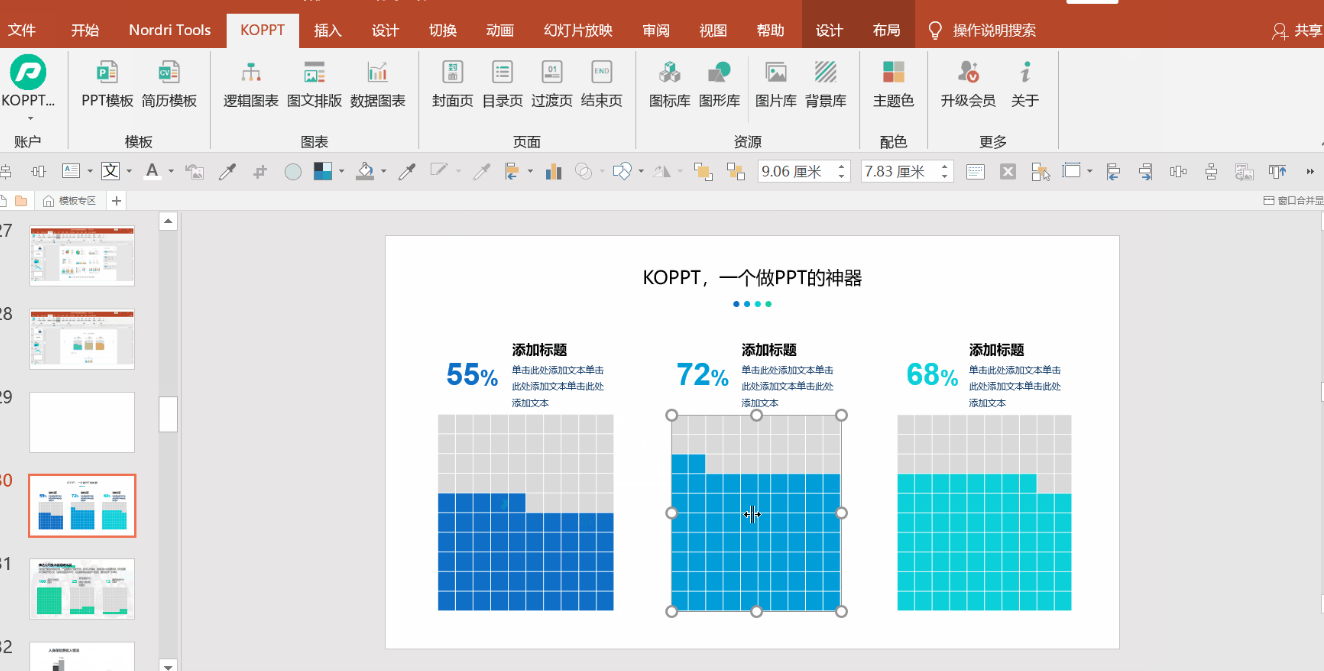Open 主题色 theme colors

click(893, 82)
